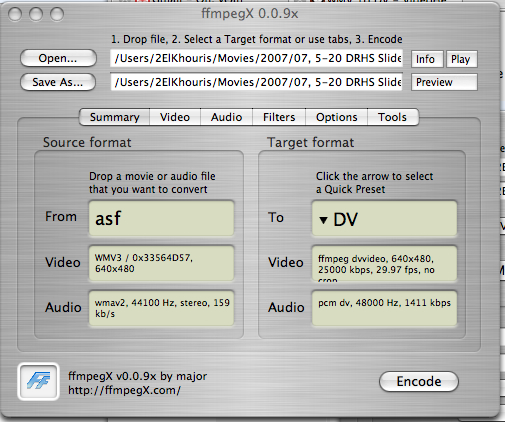The height and width of the screenshot is (422, 505).
Task: Click the Preview button
Action: pos(444,82)
